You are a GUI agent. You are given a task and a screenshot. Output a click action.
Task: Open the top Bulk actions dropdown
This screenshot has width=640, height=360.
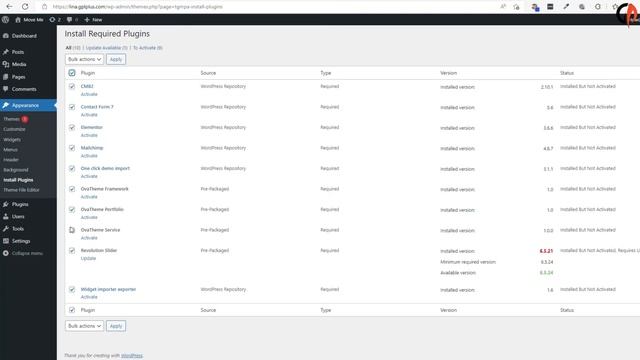tap(84, 59)
